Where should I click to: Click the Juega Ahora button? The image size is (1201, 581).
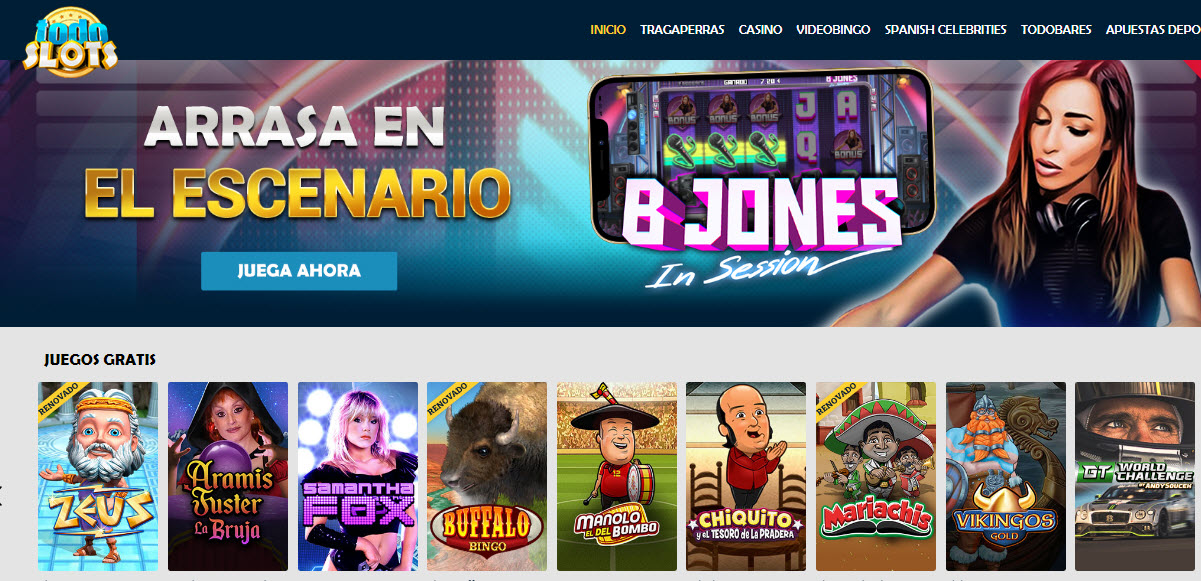(299, 271)
